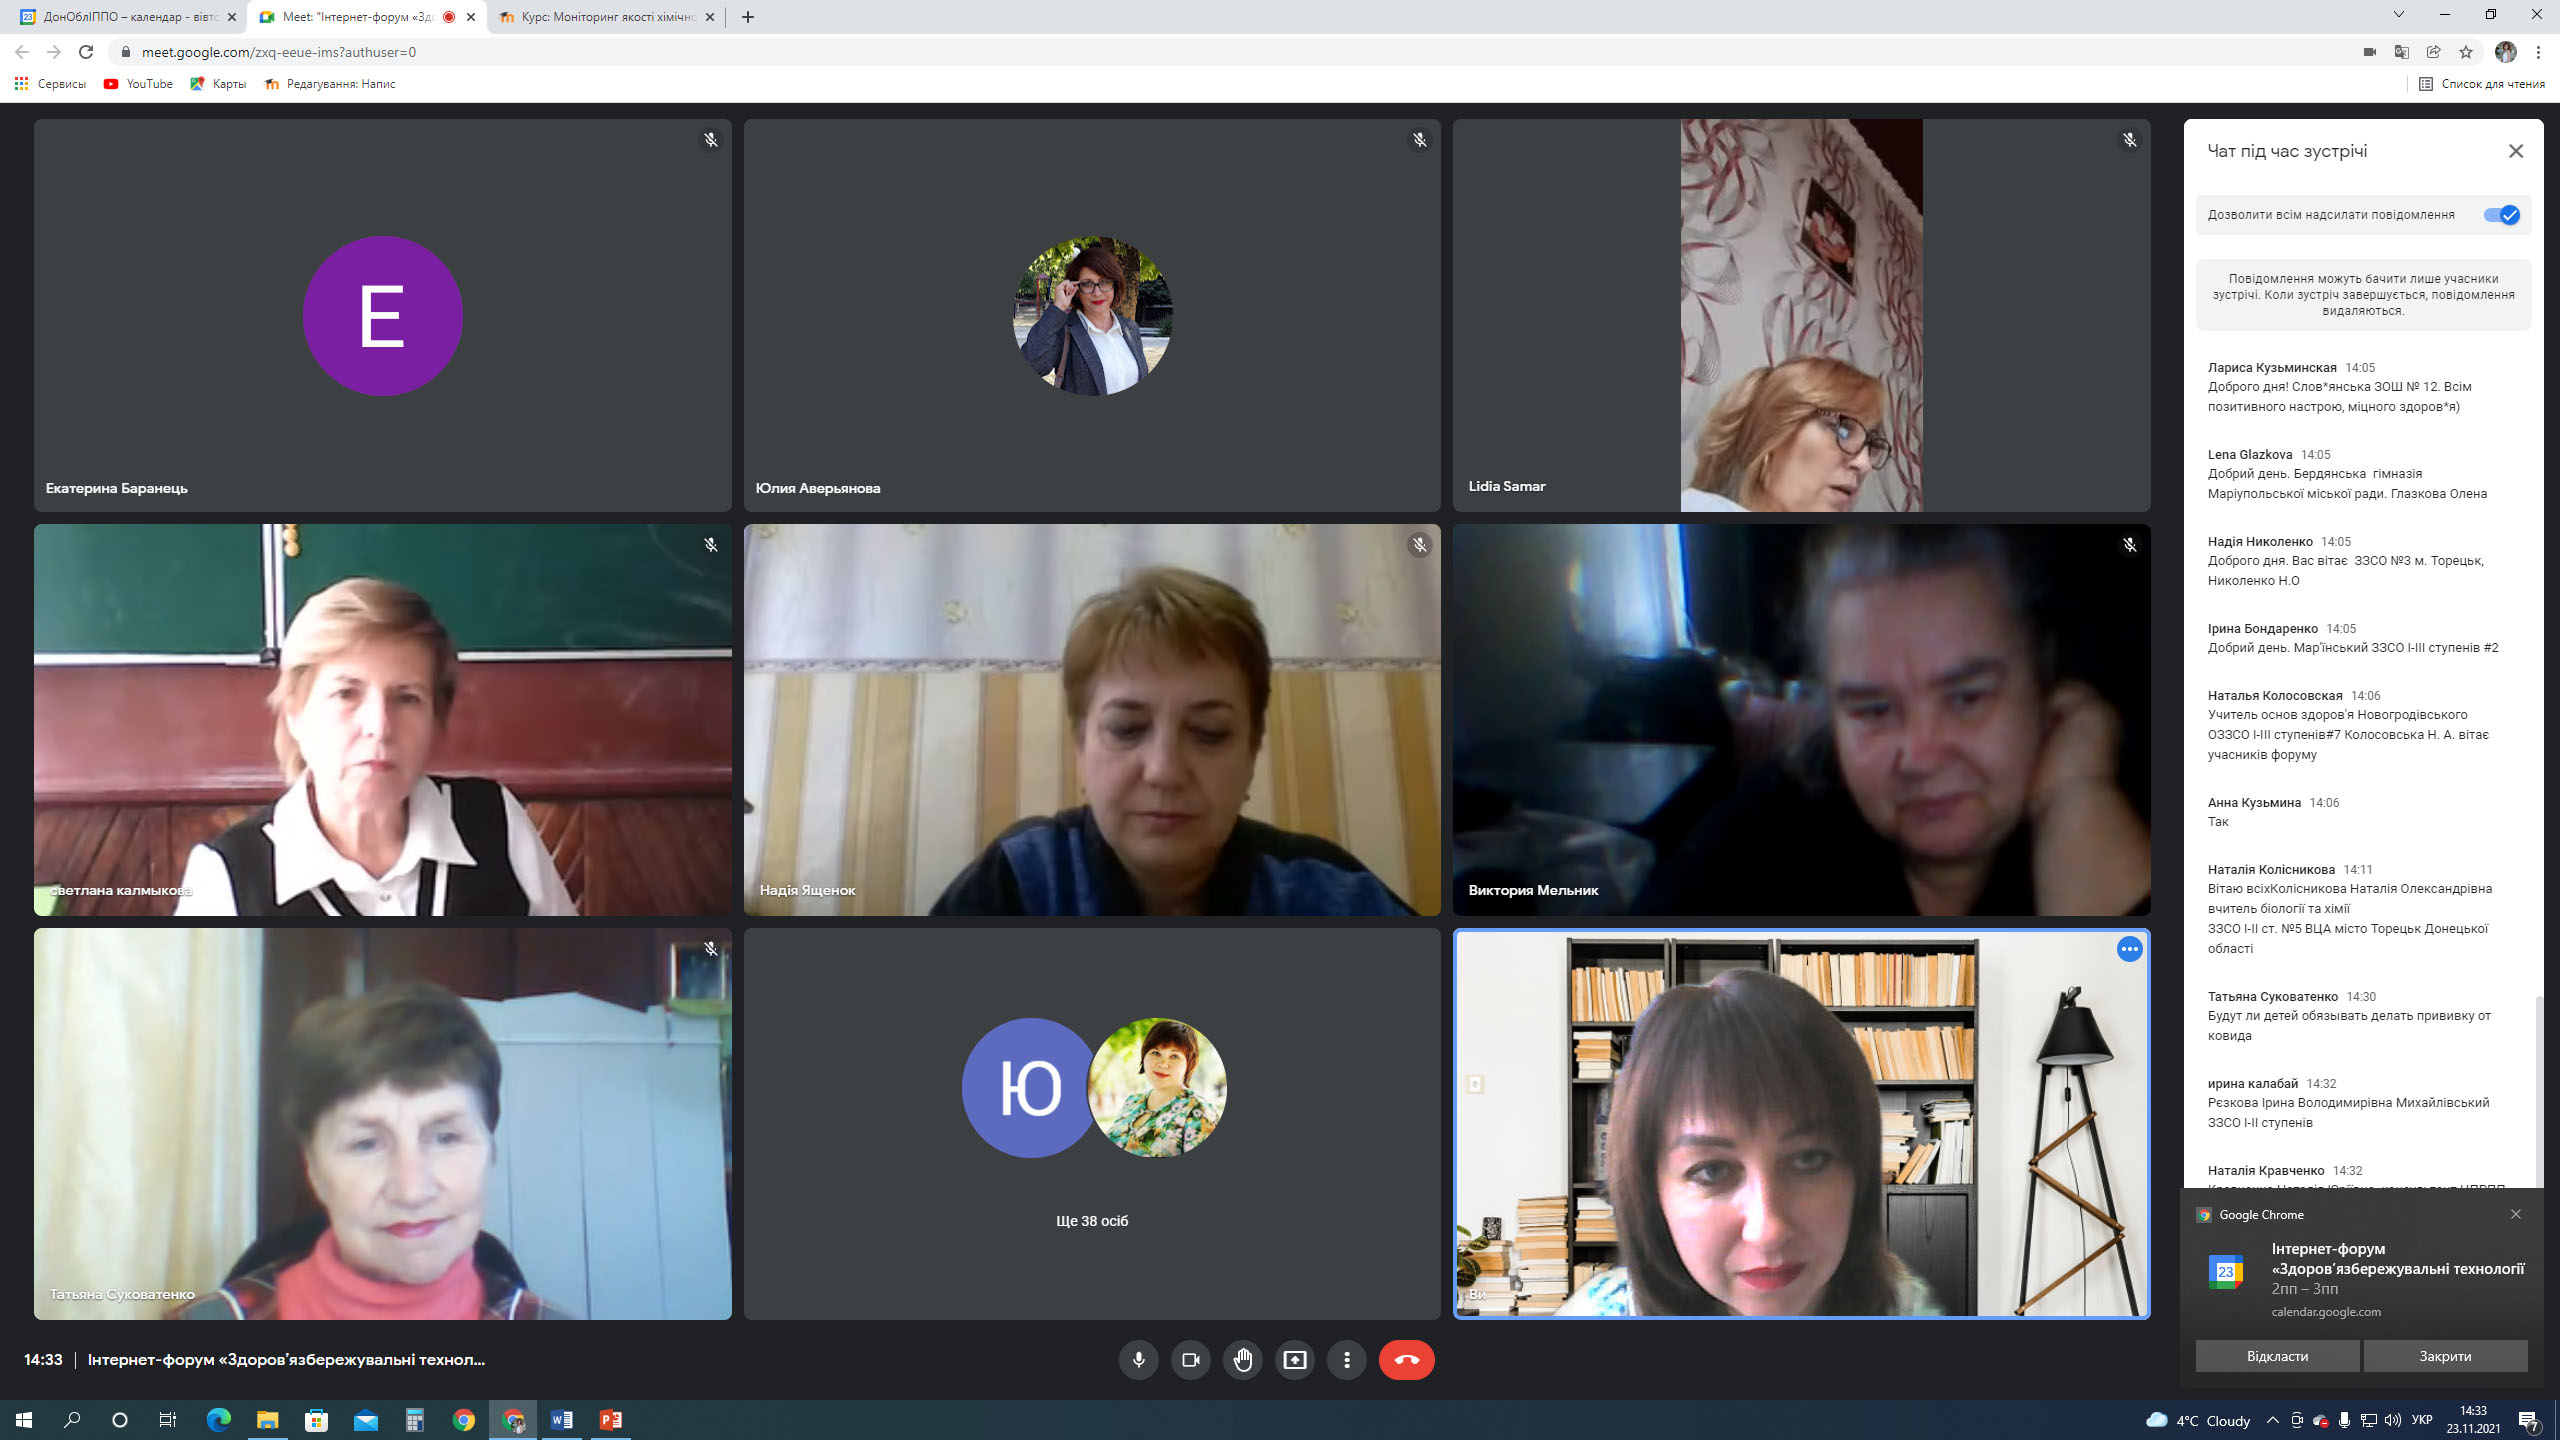
Task: Click the raise hand icon
Action: 1242,1360
